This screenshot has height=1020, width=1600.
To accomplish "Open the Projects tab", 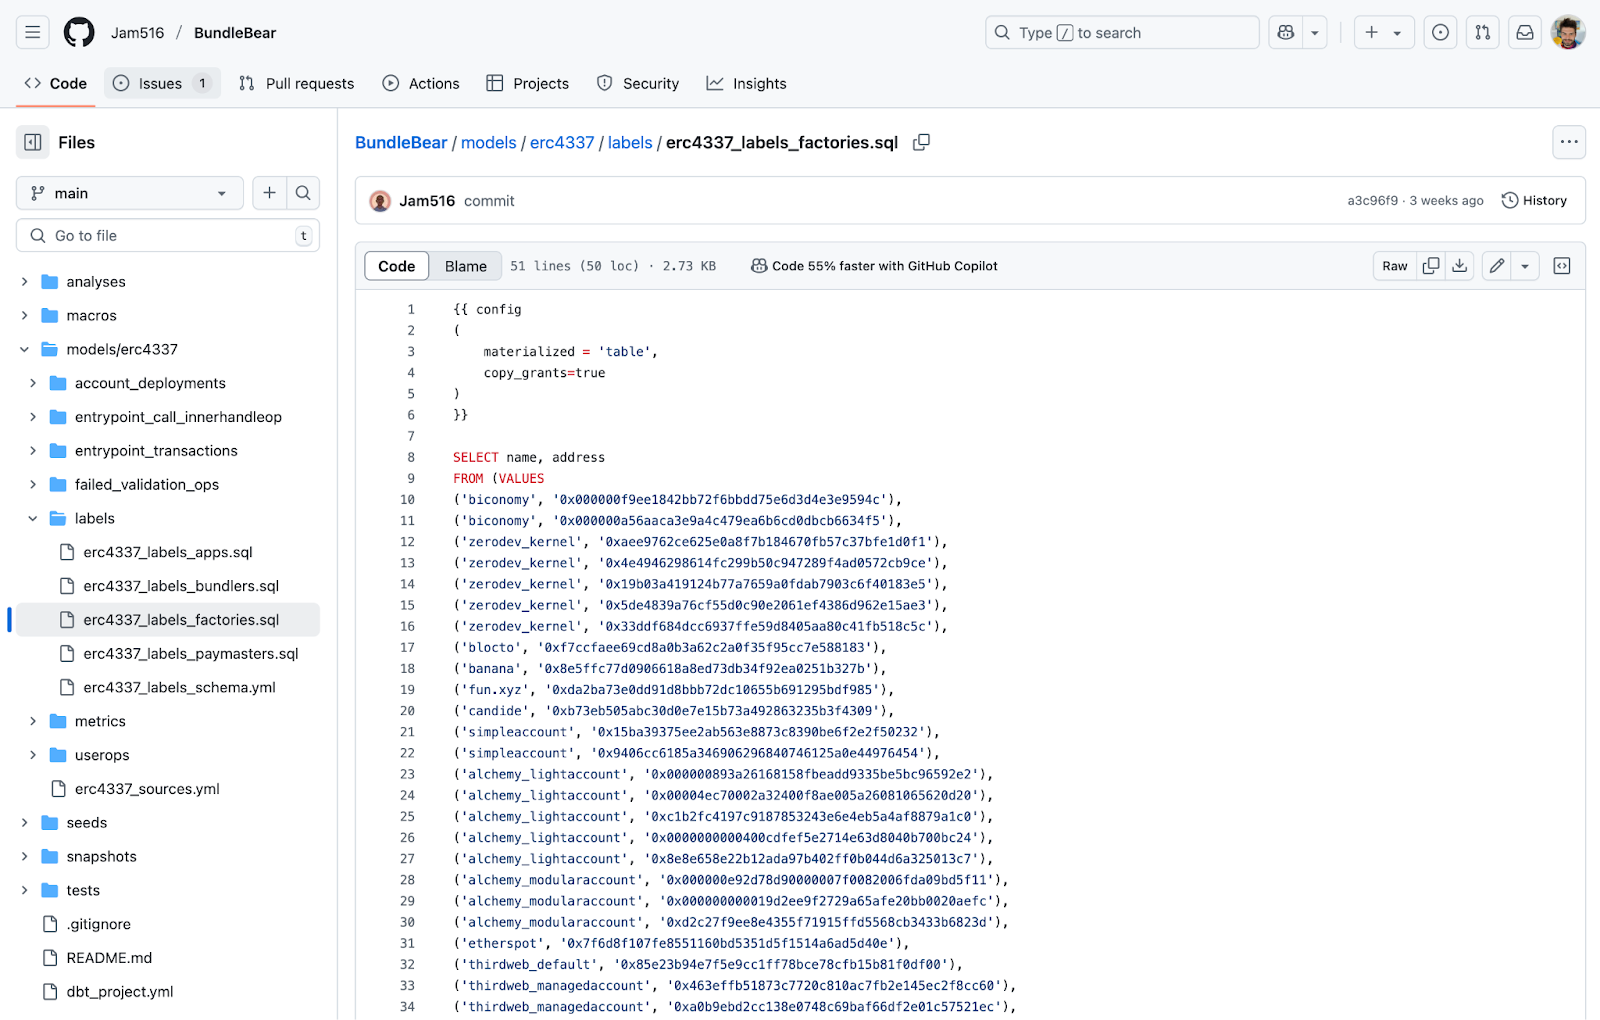I will pyautogui.click(x=528, y=84).
